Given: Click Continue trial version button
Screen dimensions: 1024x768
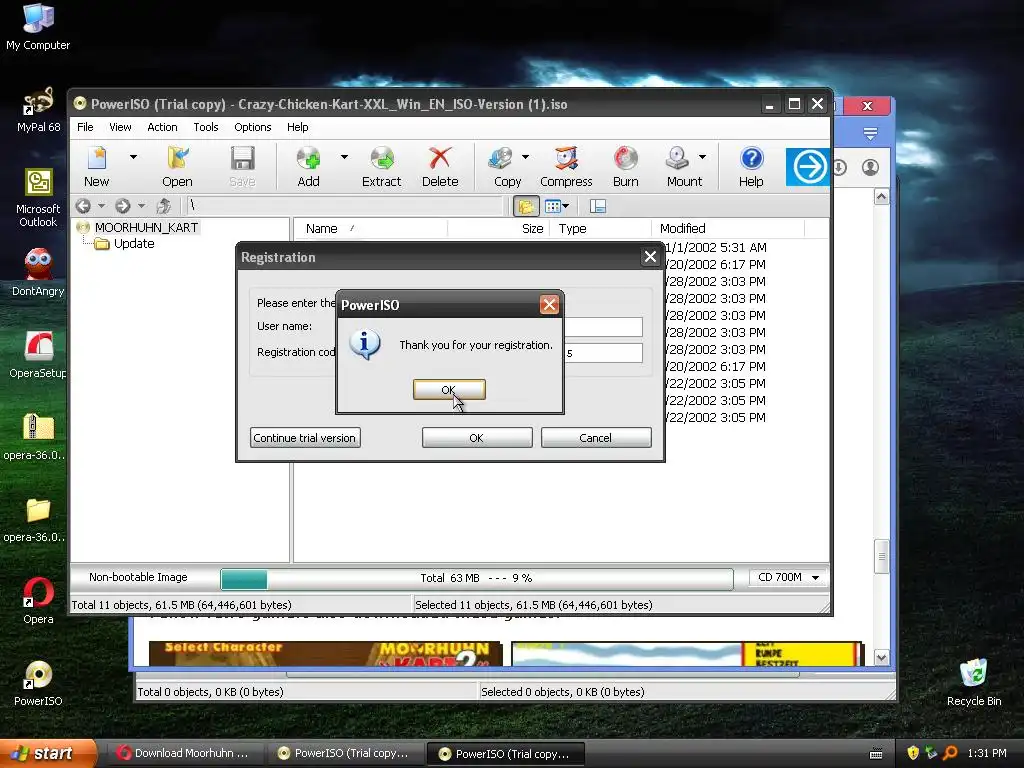Looking at the screenshot, I should coord(305,438).
